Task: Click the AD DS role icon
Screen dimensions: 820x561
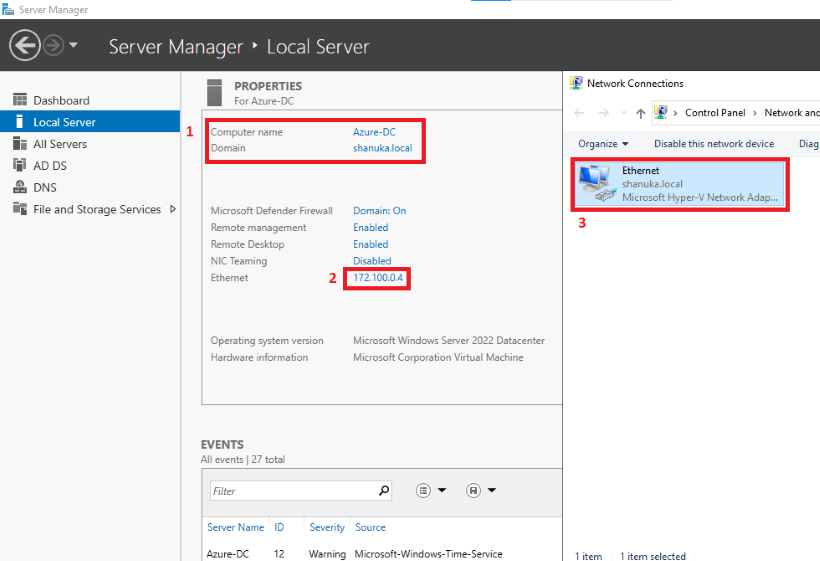Action: [x=19, y=165]
